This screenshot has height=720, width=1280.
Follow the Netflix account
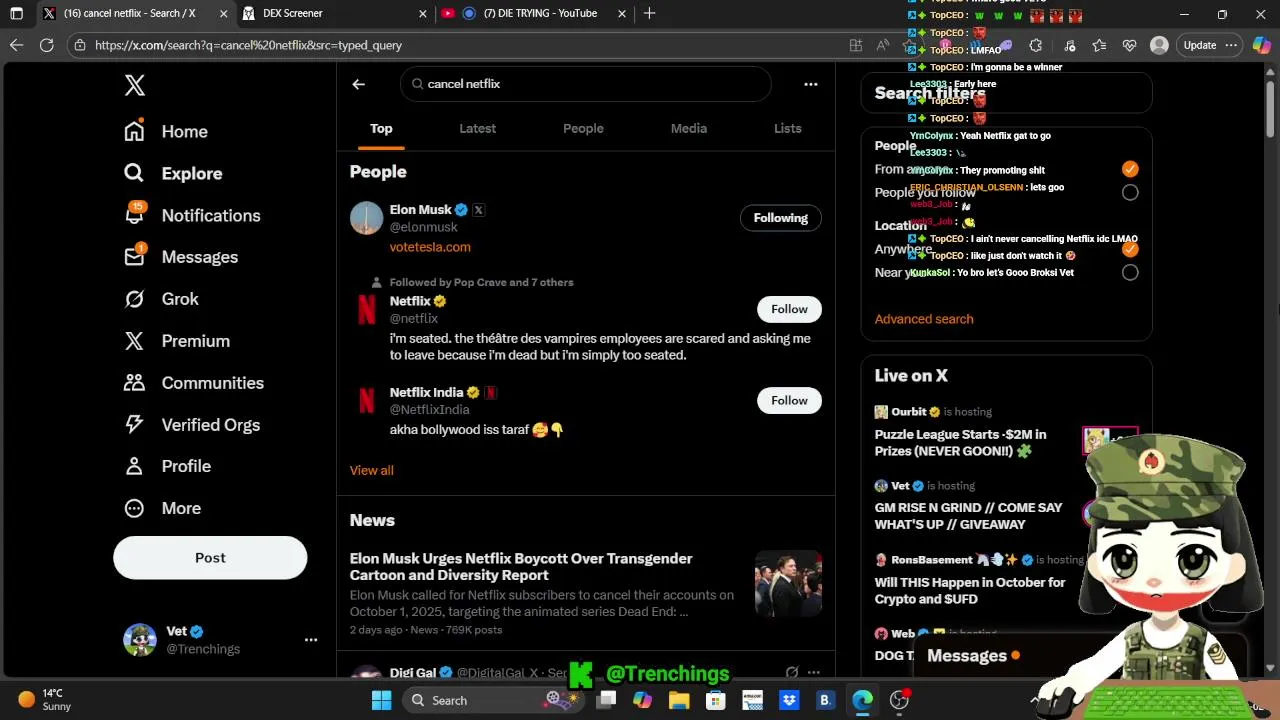click(789, 309)
